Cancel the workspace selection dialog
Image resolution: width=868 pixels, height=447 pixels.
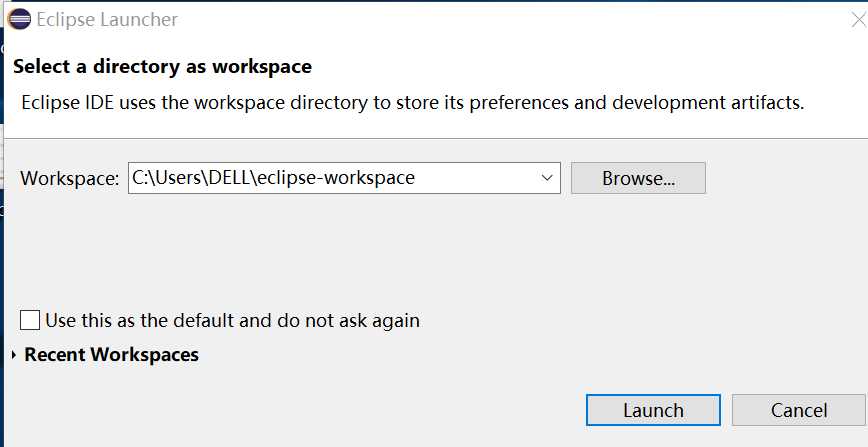[x=799, y=410]
